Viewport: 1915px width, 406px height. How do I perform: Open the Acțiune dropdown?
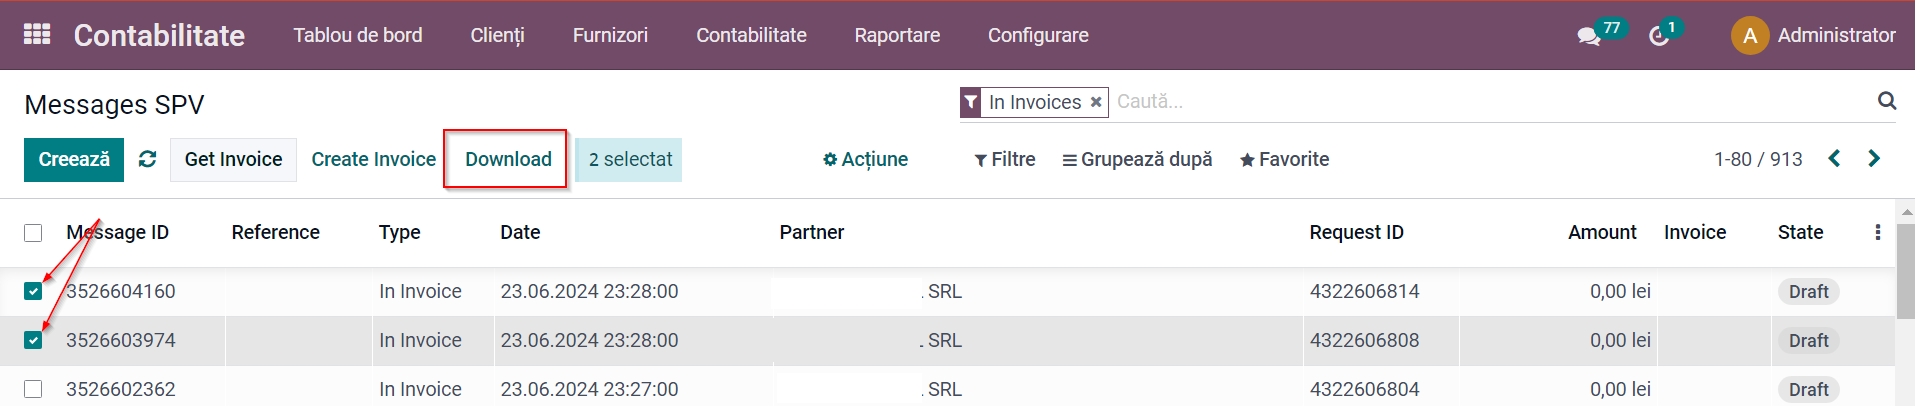[865, 159]
